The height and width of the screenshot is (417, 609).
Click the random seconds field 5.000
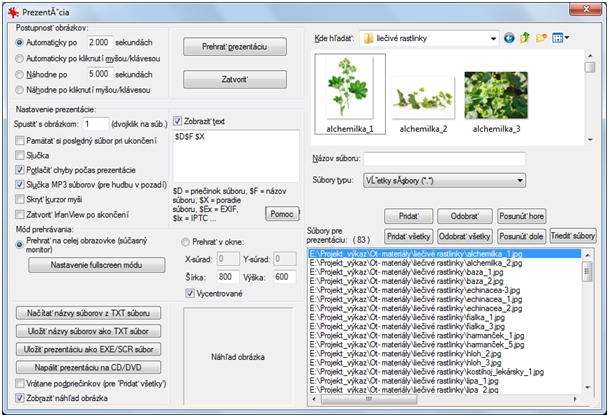(x=100, y=74)
